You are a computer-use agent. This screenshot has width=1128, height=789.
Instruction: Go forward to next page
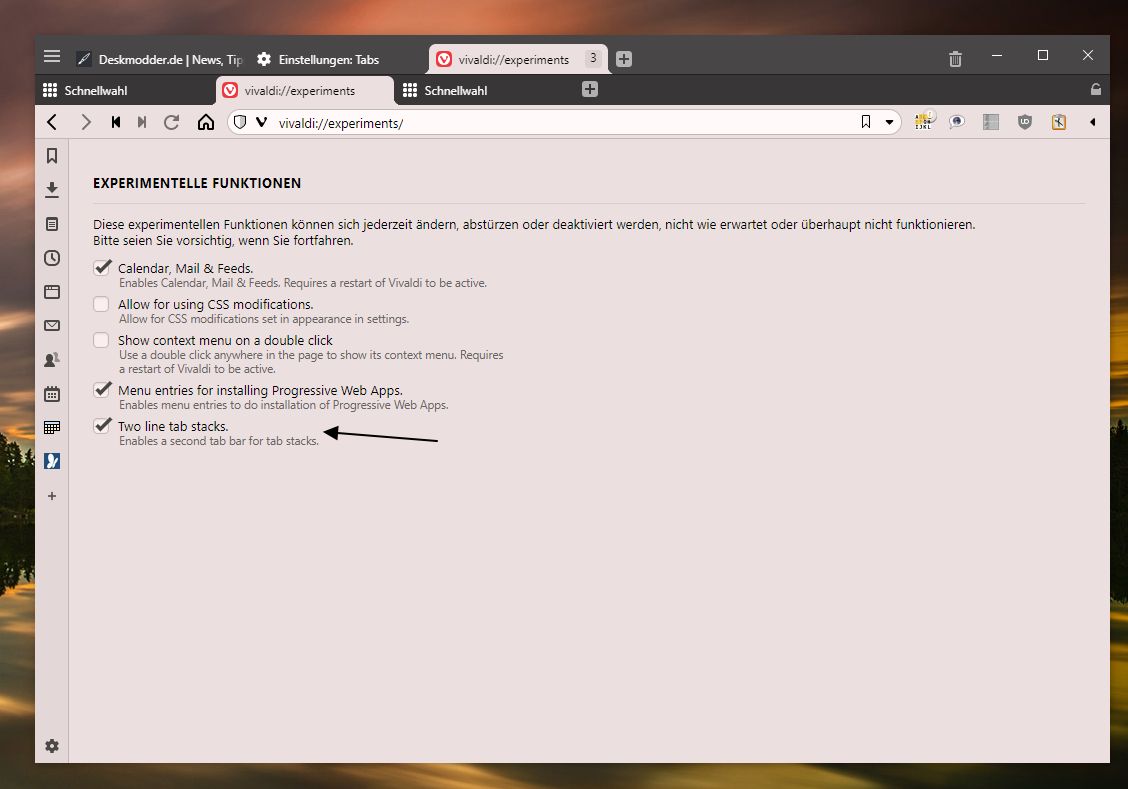click(x=86, y=122)
